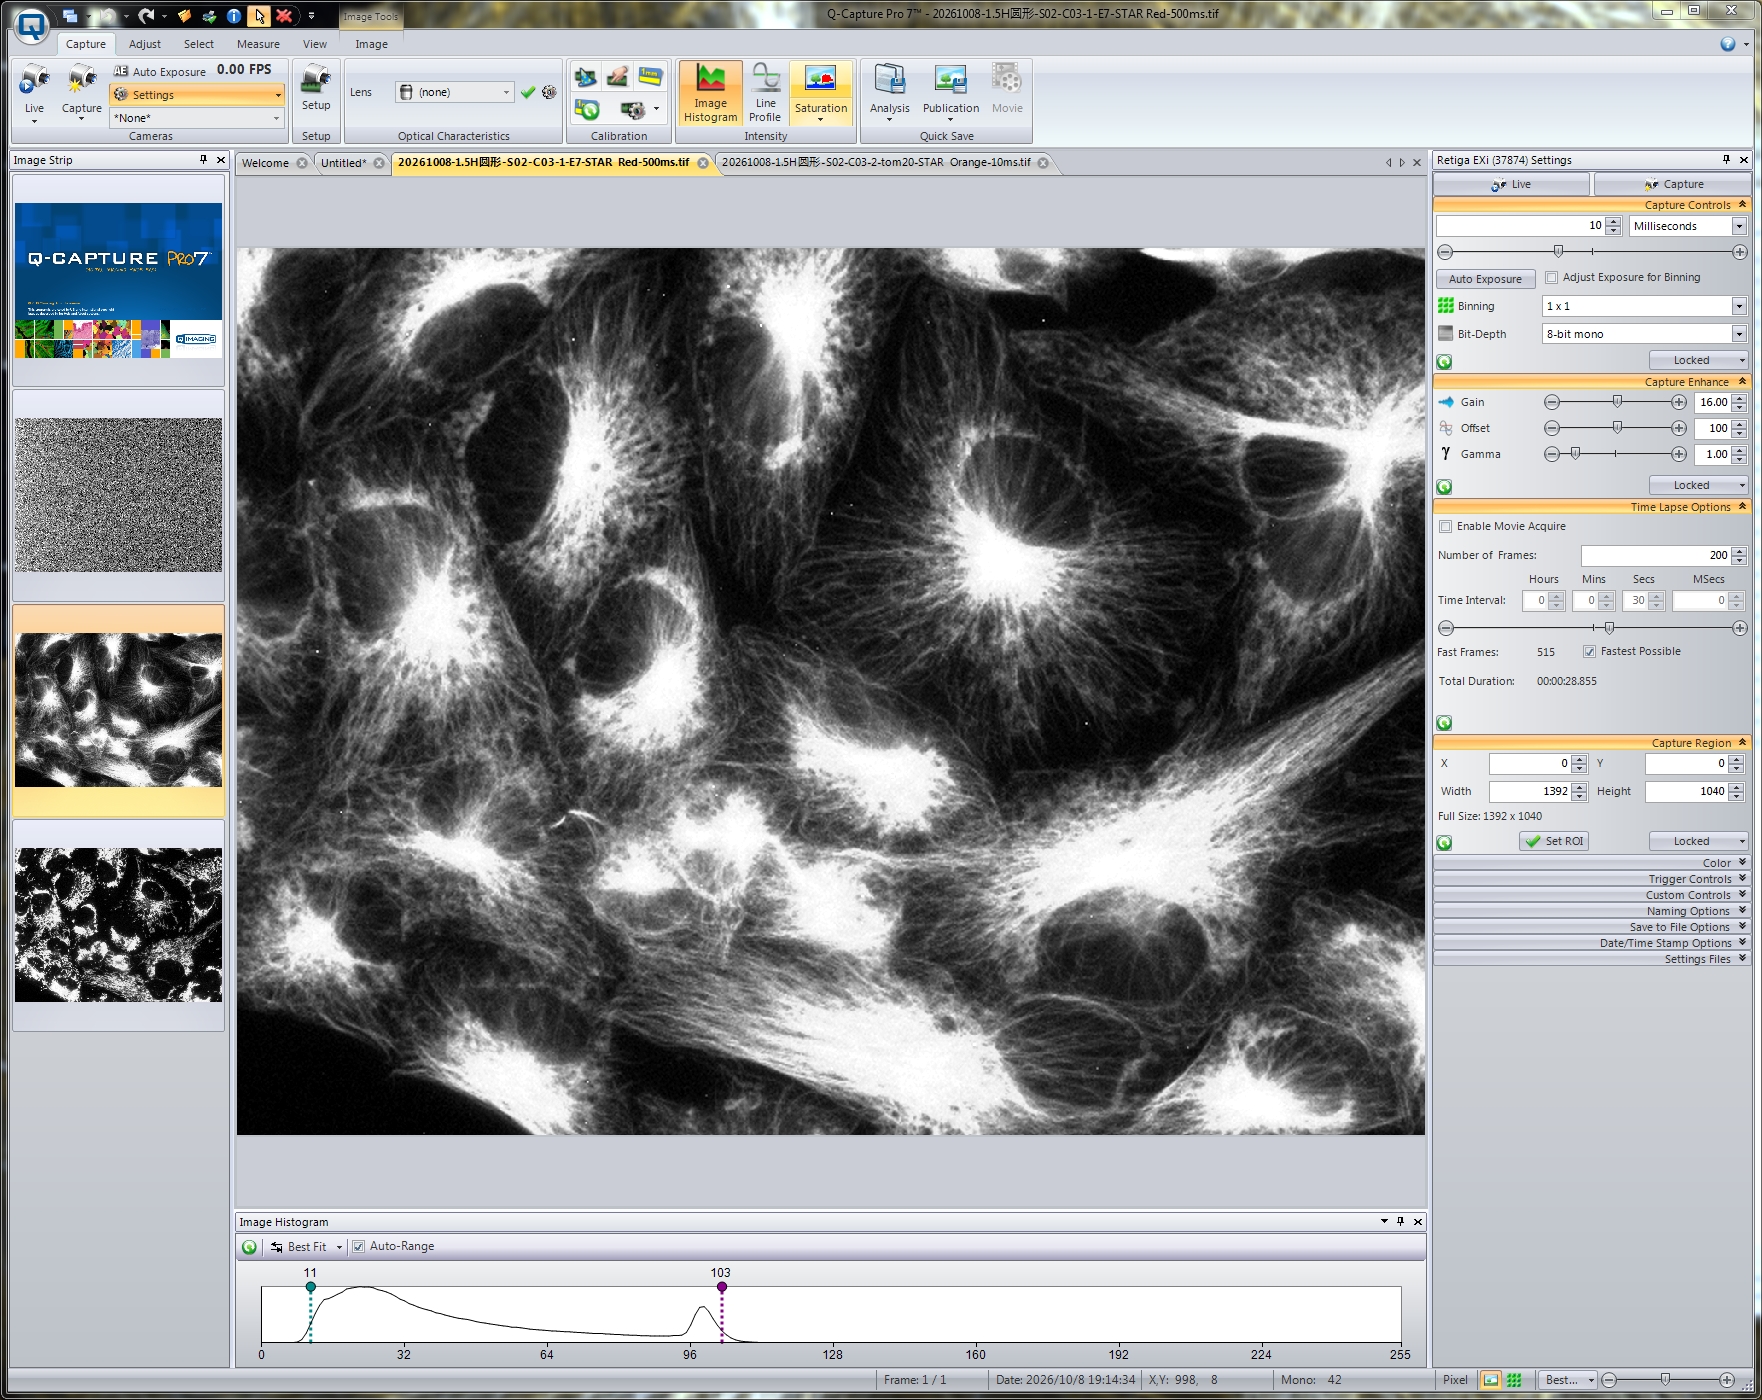Adjust the Gain slider handle
This screenshot has height=1400, width=1762.
click(1617, 401)
